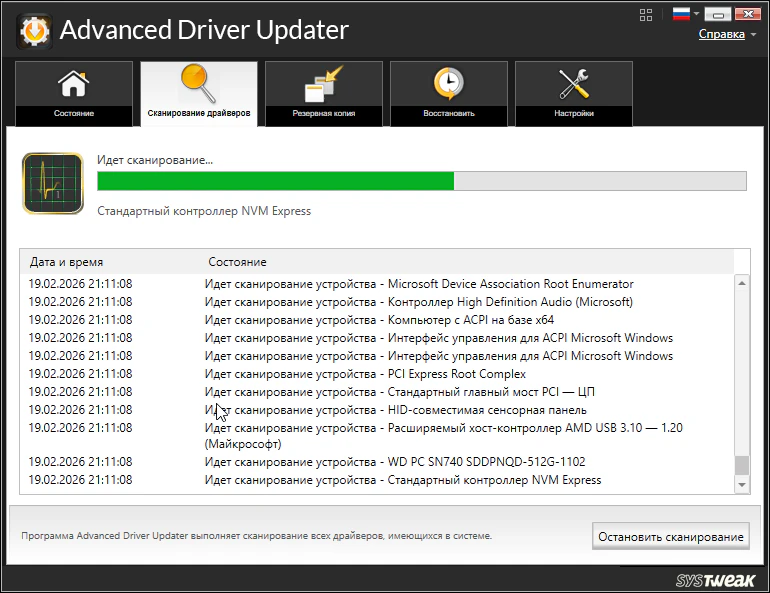Click the Дата и время column header

(66, 262)
